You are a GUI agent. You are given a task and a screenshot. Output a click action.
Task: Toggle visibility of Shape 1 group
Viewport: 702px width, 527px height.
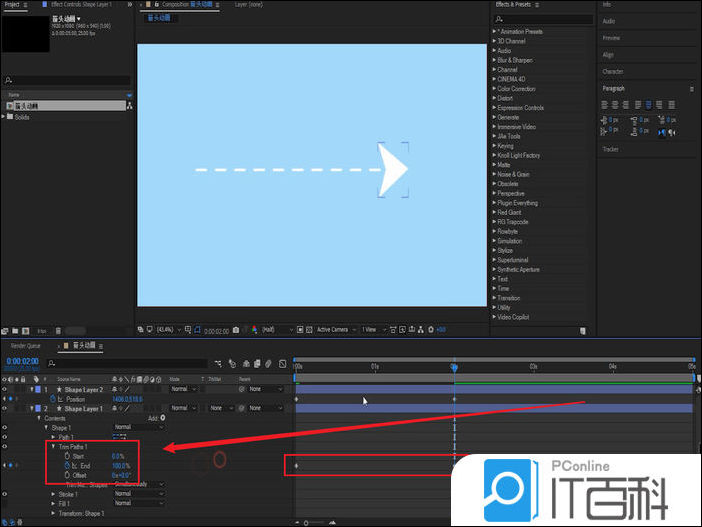click(5, 427)
